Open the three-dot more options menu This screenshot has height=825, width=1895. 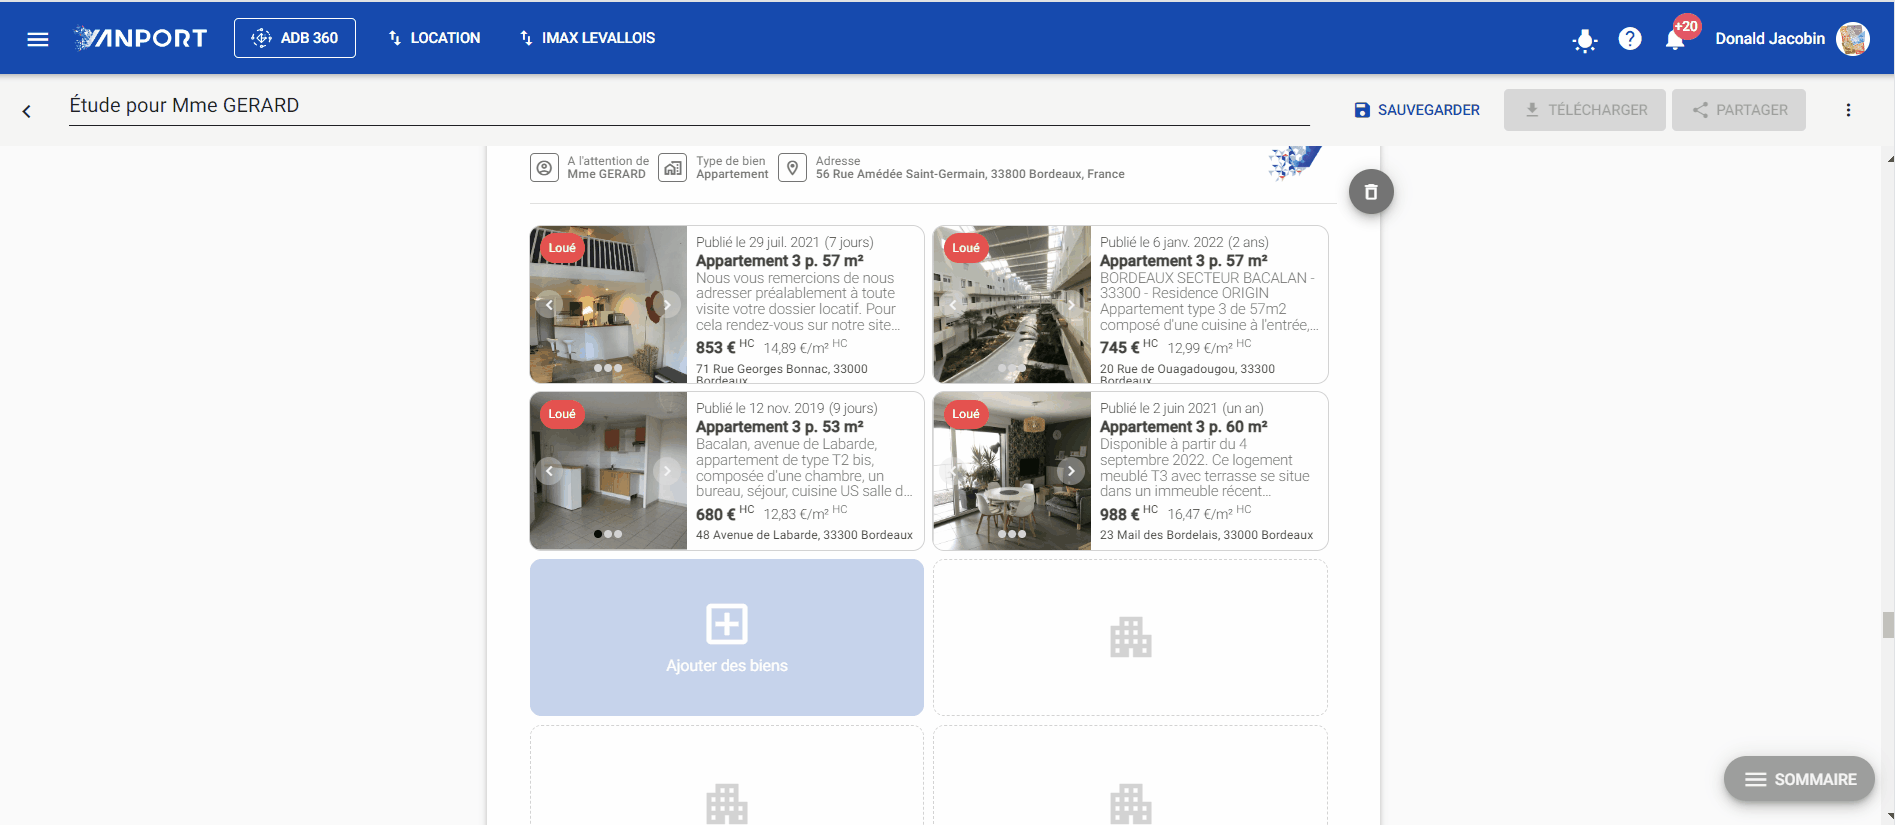pos(1848,110)
